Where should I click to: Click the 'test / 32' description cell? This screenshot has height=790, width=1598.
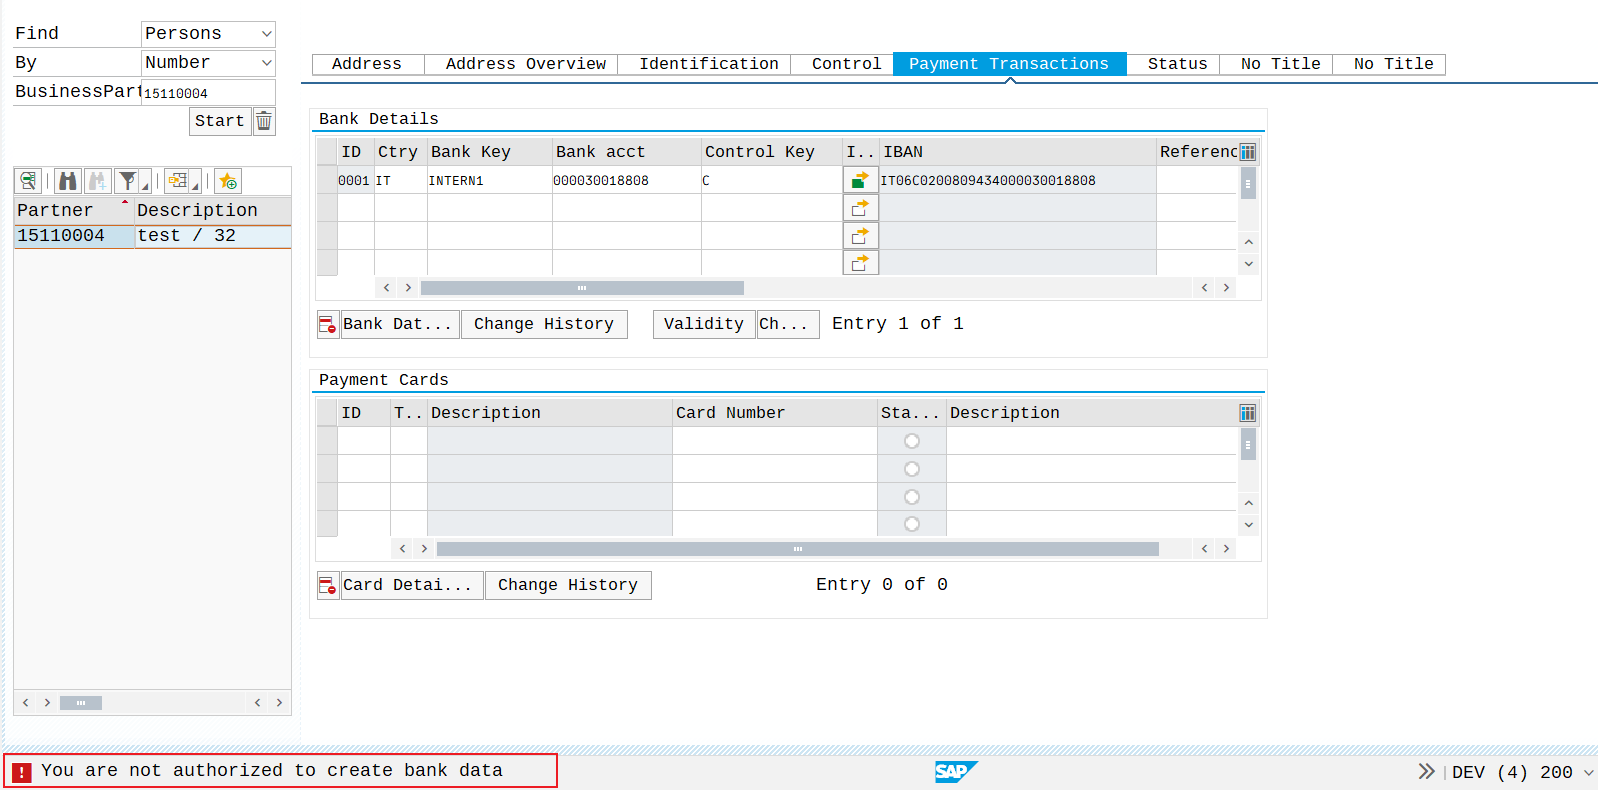tap(213, 236)
